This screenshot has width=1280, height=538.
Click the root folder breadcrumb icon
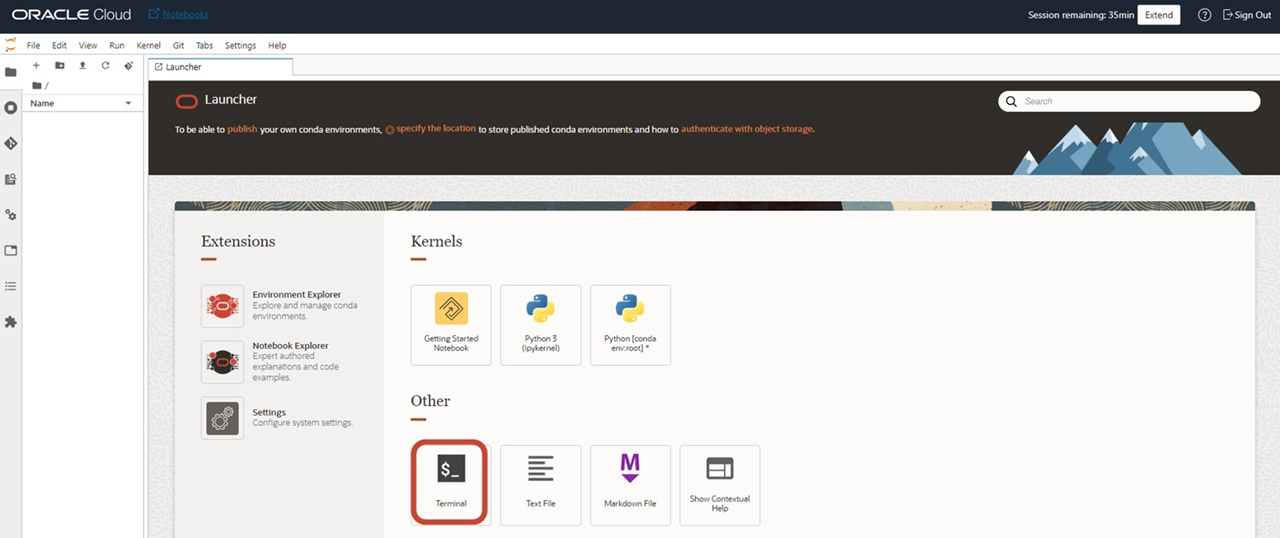point(37,86)
